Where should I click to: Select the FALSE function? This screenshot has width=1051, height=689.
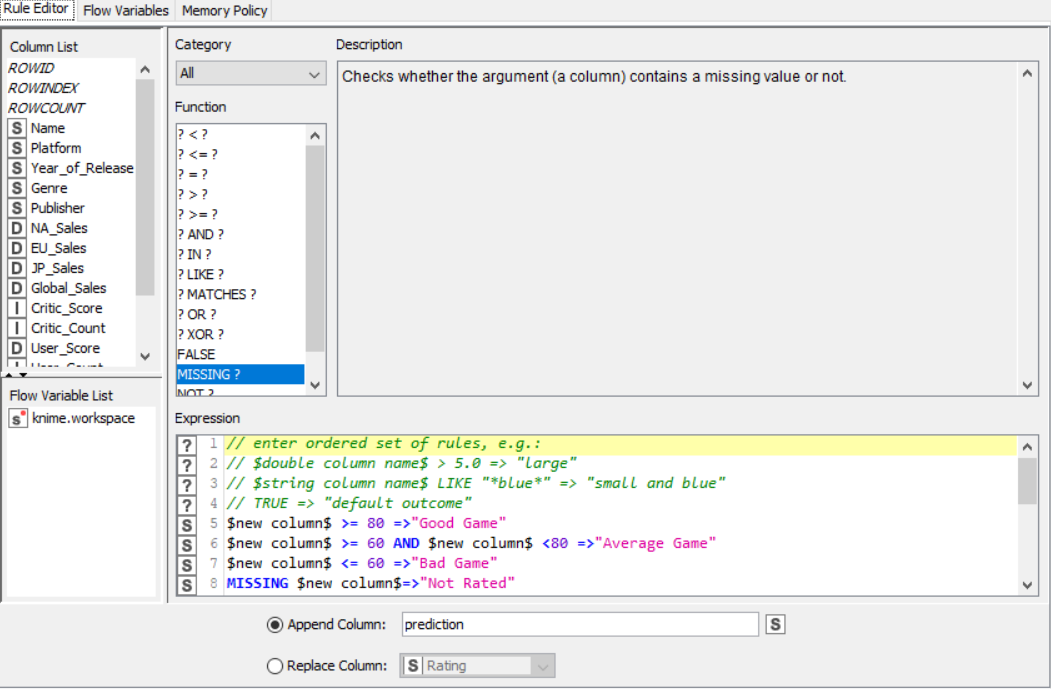240,355
